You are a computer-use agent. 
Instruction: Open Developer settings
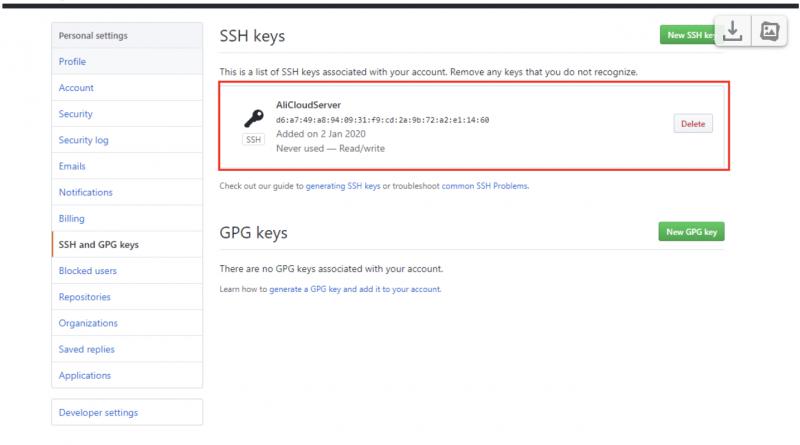(x=98, y=412)
